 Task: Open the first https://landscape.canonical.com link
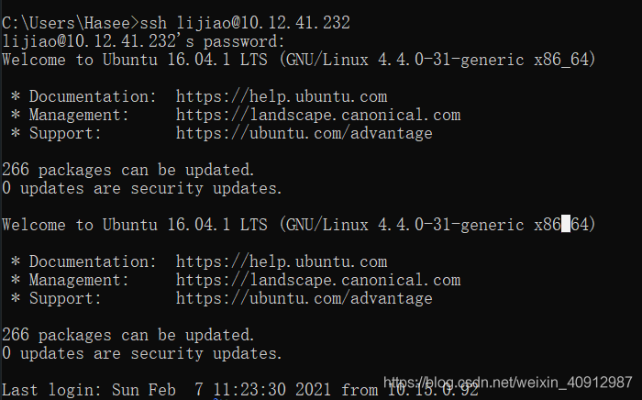point(318,115)
